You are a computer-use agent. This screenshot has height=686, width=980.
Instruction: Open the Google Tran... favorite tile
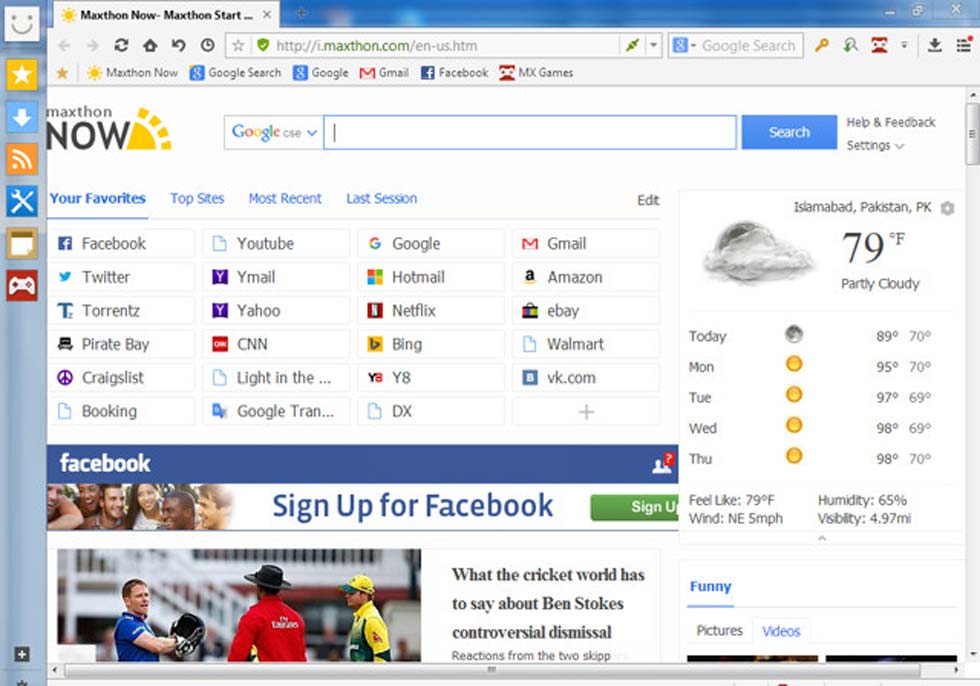tap(276, 412)
